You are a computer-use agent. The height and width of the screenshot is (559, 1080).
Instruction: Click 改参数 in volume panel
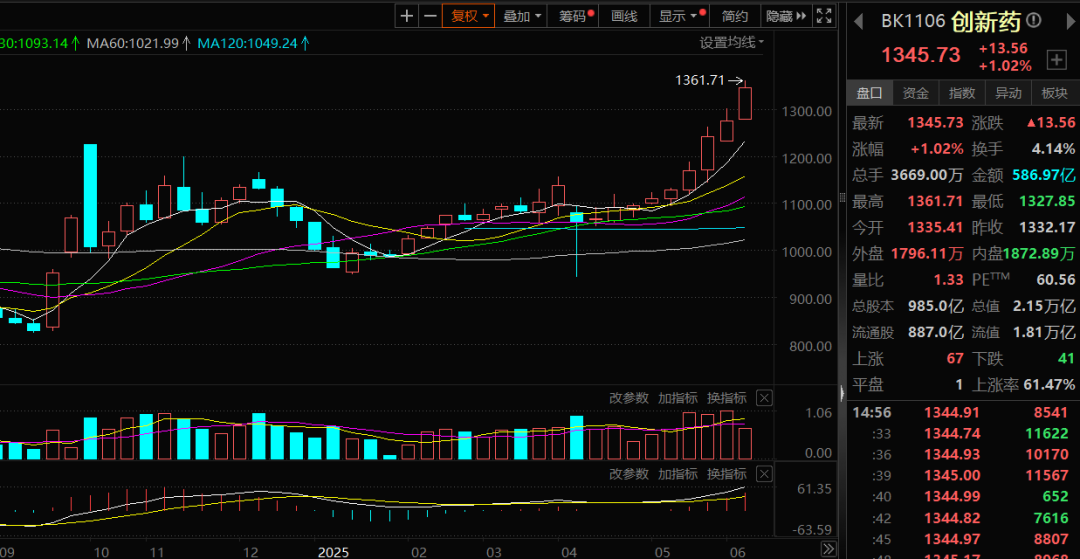point(630,398)
